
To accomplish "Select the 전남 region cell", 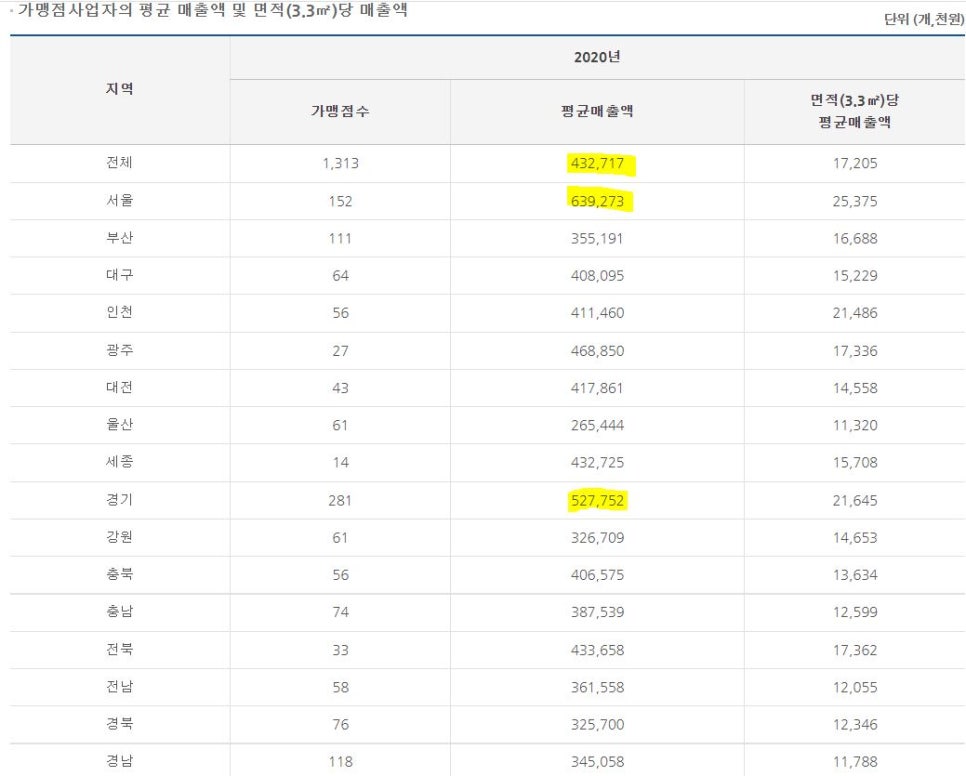I will pos(120,687).
